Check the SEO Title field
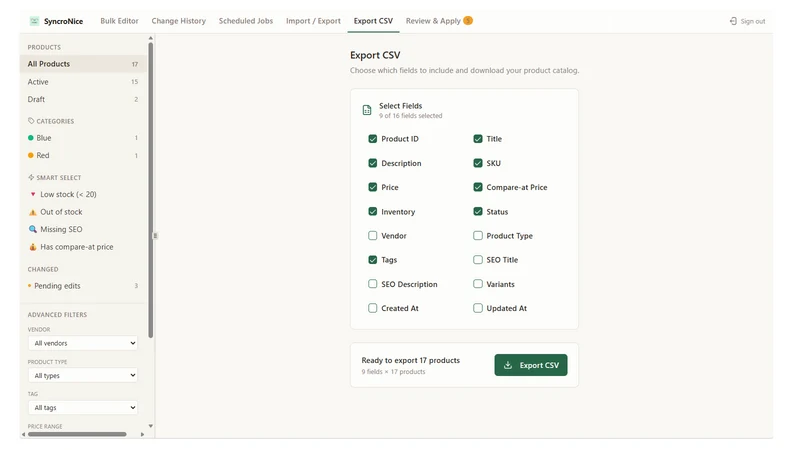 pos(478,260)
